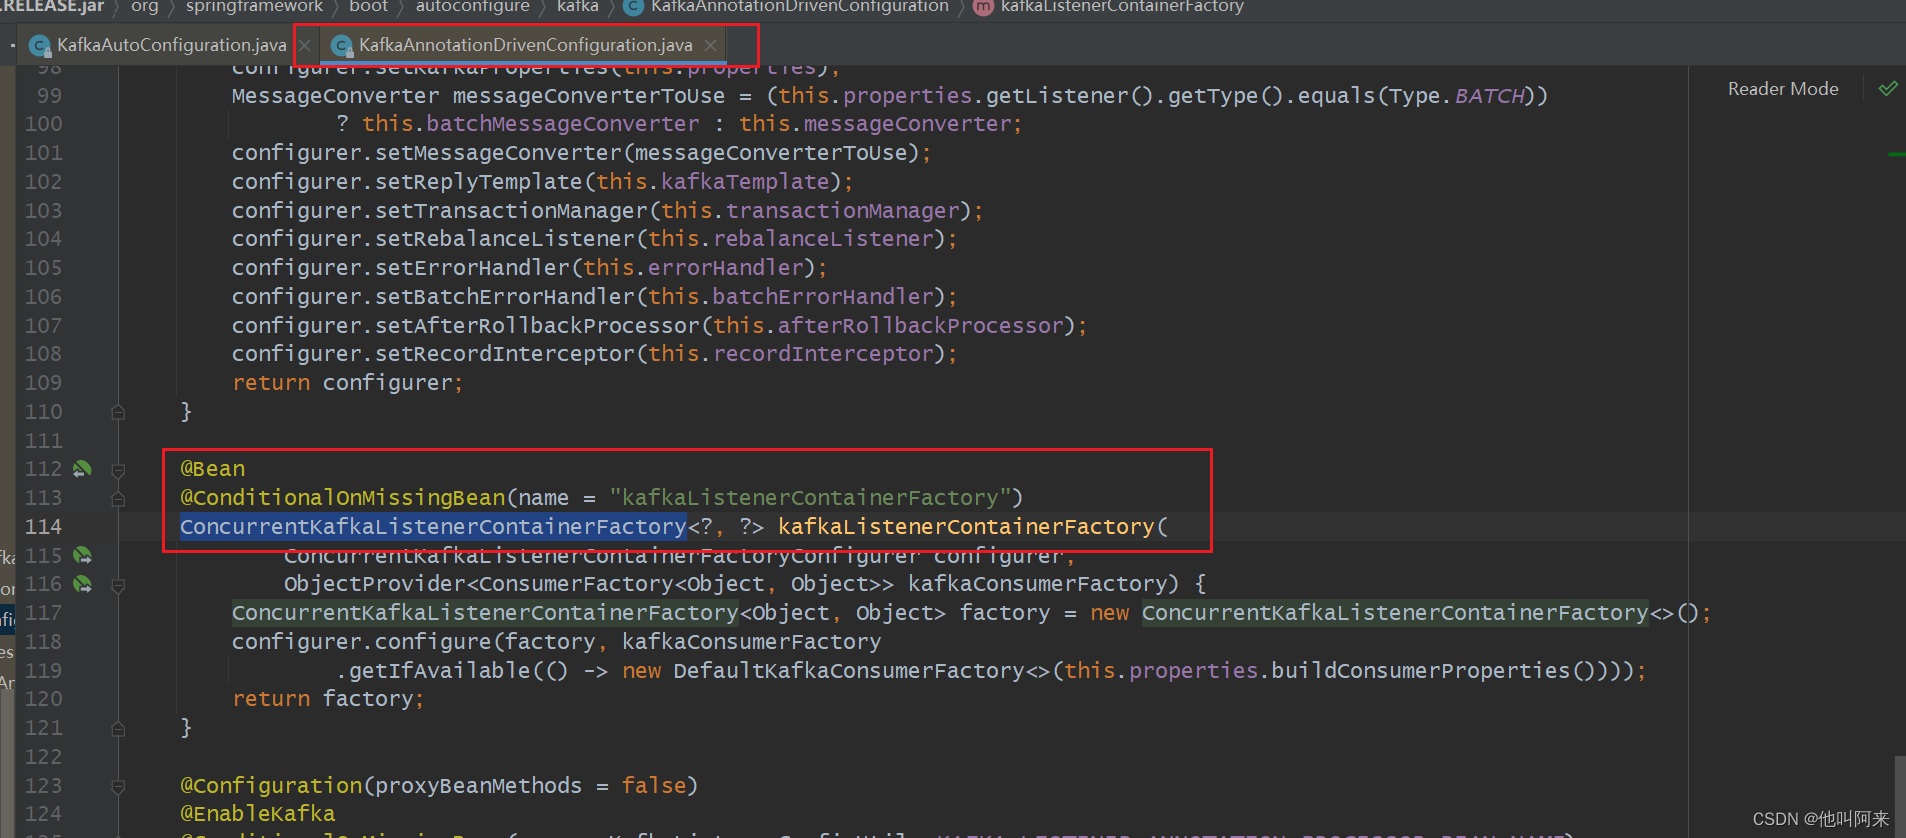Click KafkaAnnotationDrivenConfiguration class in breadcrumb
The height and width of the screenshot is (838, 1906).
point(799,7)
